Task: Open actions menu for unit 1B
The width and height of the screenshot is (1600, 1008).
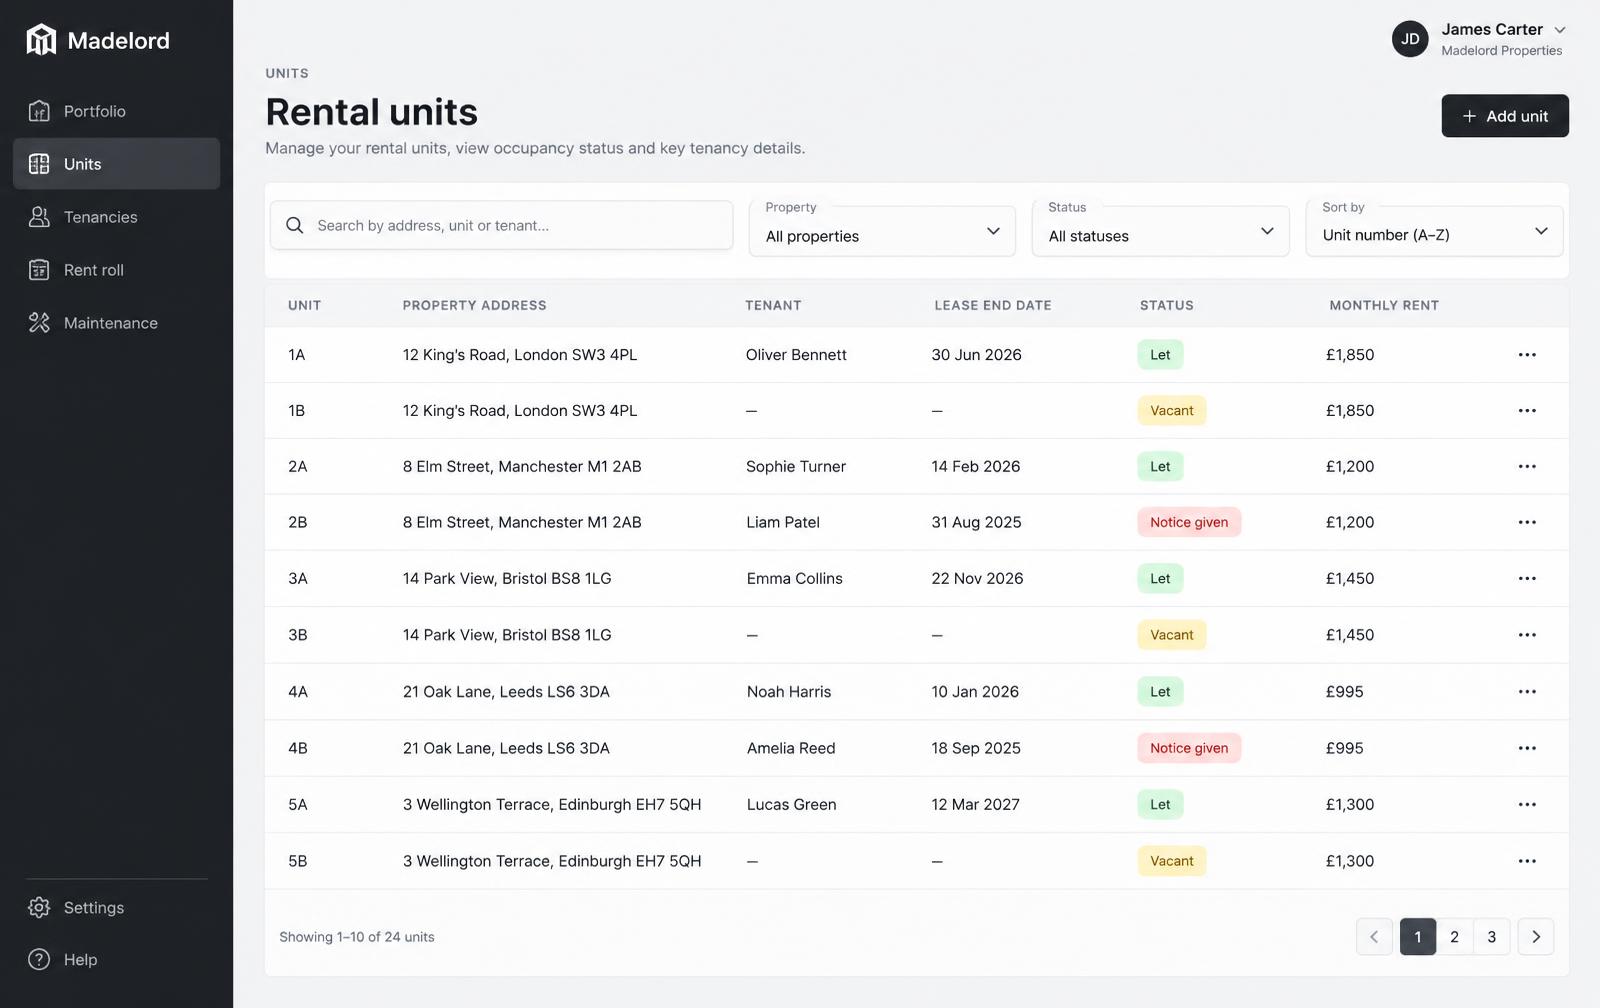Action: 1527,411
